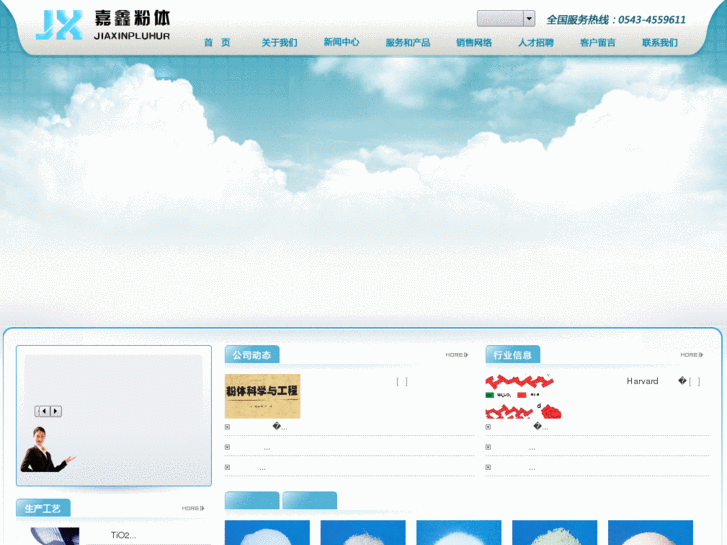Open the 客户留言 menu item
The width and height of the screenshot is (727, 545).
(598, 43)
